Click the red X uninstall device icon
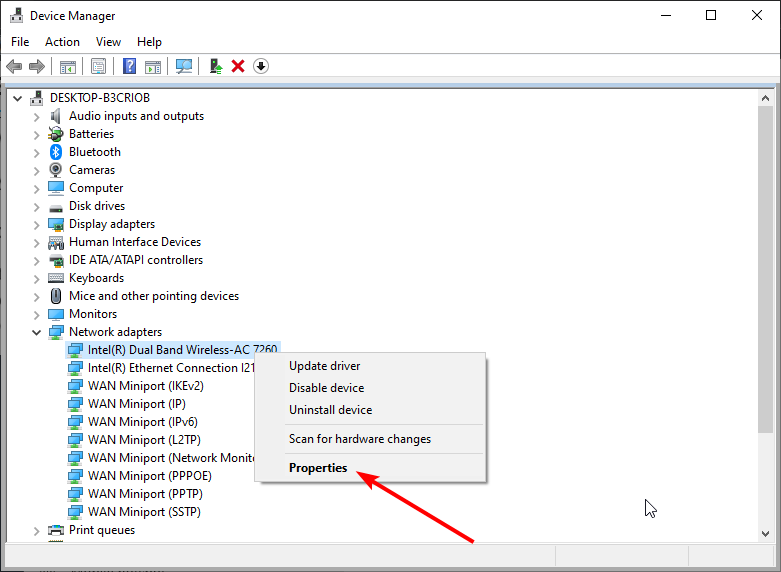781x572 pixels. point(238,66)
